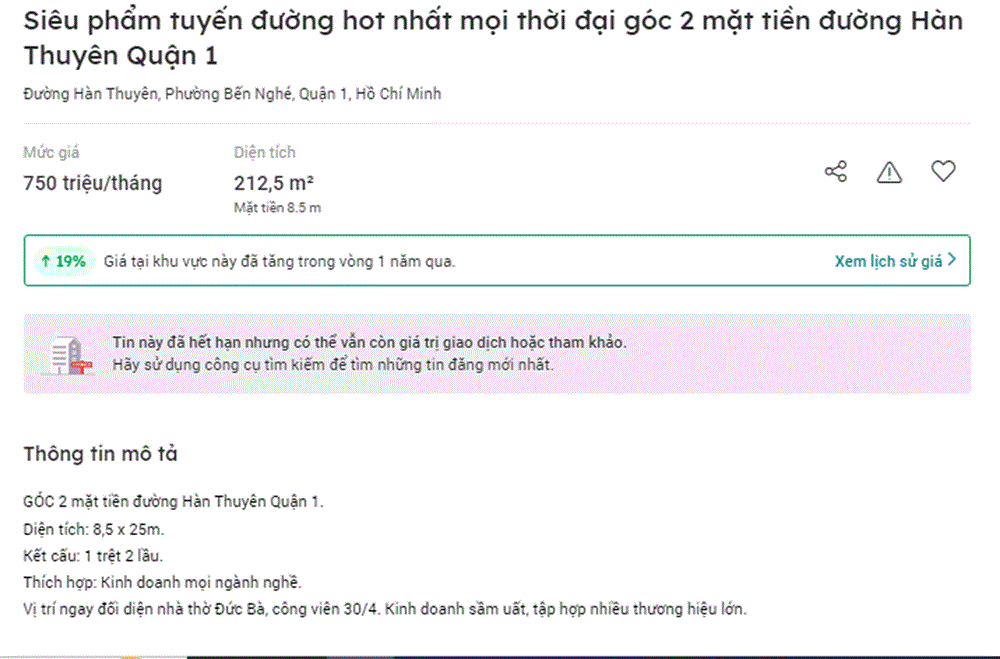Click the price increase message about 1 năm qua
Viewport: 1000px width, 659px height.
click(280, 261)
